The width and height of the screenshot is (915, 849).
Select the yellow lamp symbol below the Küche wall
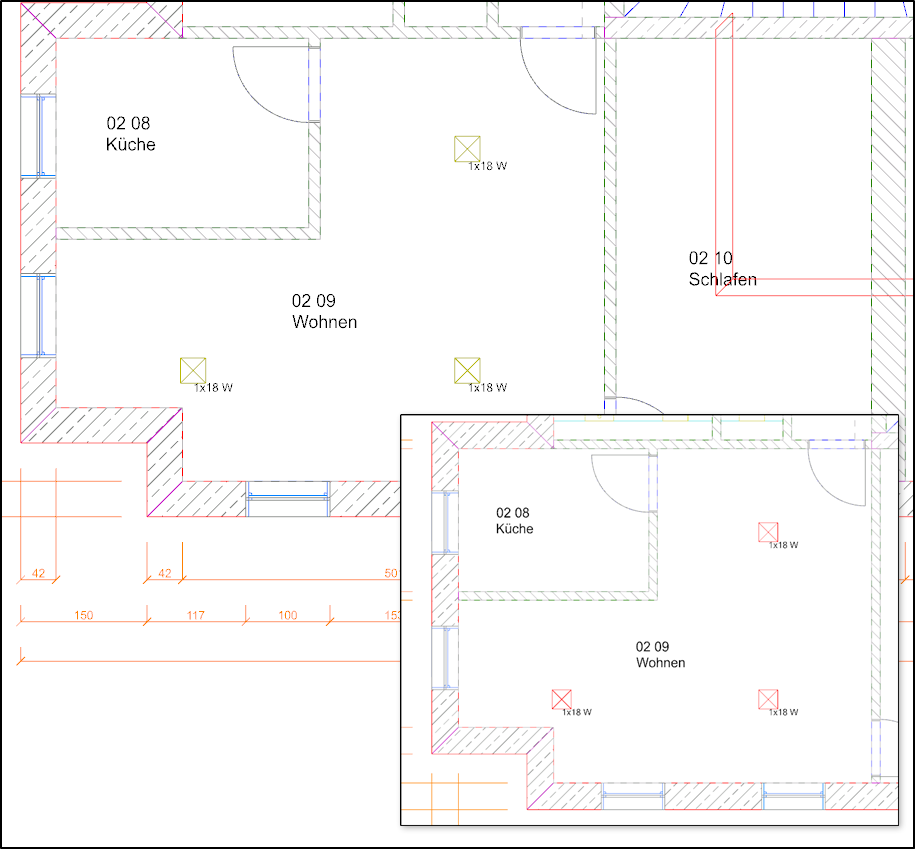pyautogui.click(x=193, y=371)
